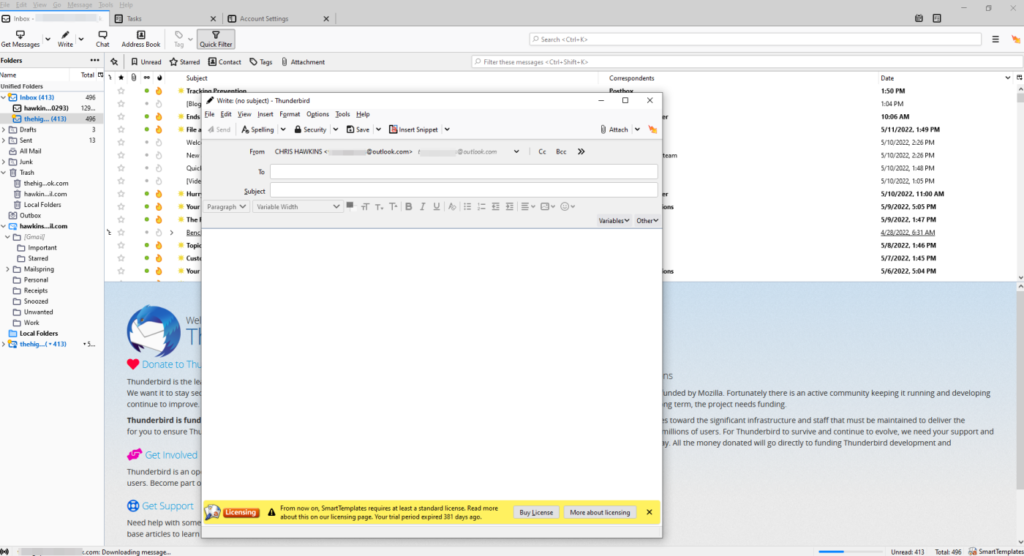Open the folder pane options three-dots icon
1024x556 pixels.
click(x=95, y=60)
